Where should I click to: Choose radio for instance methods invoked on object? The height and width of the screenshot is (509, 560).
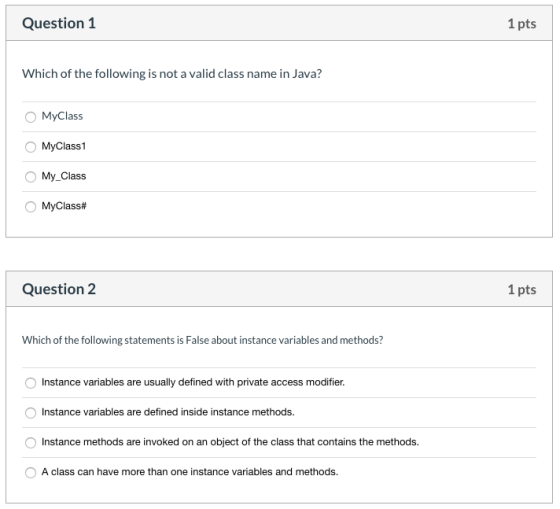[x=30, y=443]
